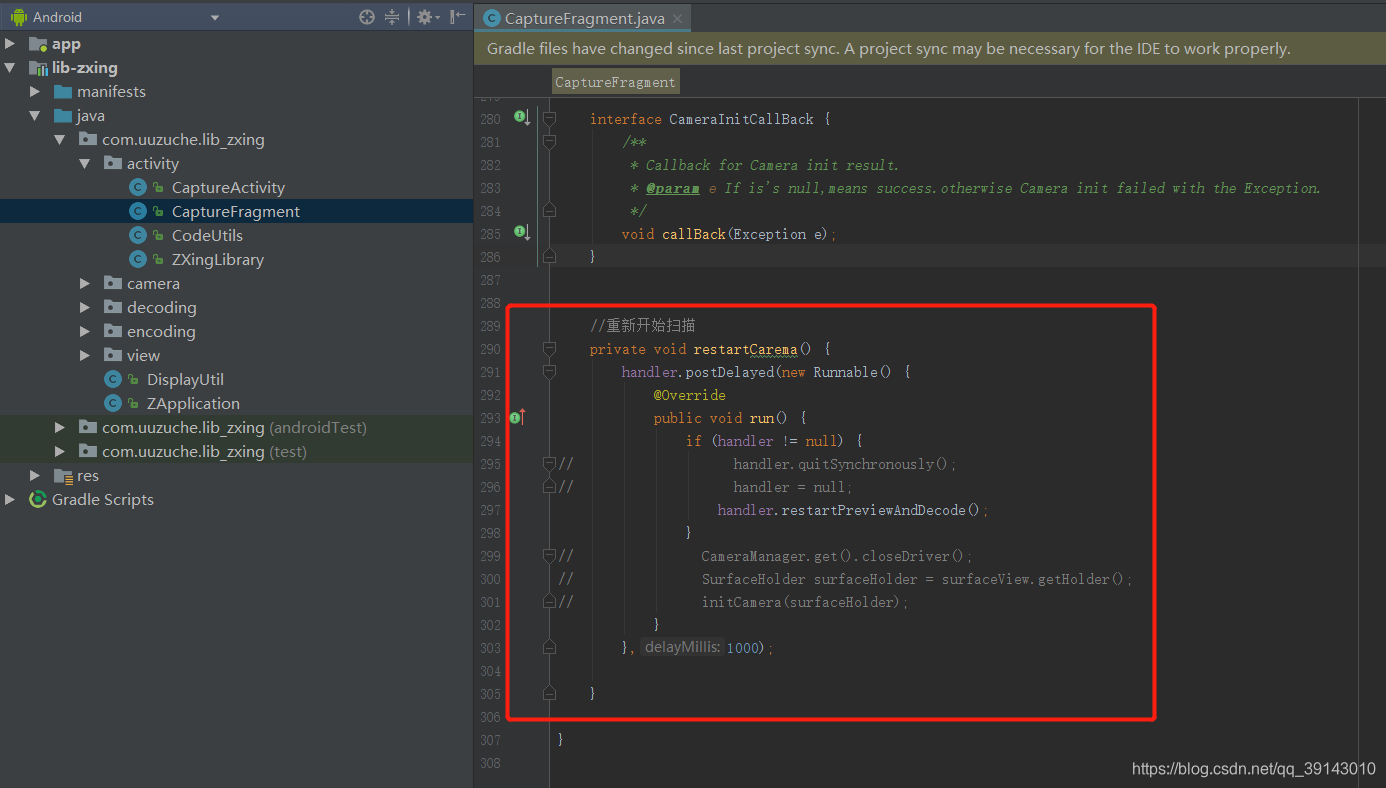Click the ZXingLibrary class icon
The width and height of the screenshot is (1386, 788).
138,260
